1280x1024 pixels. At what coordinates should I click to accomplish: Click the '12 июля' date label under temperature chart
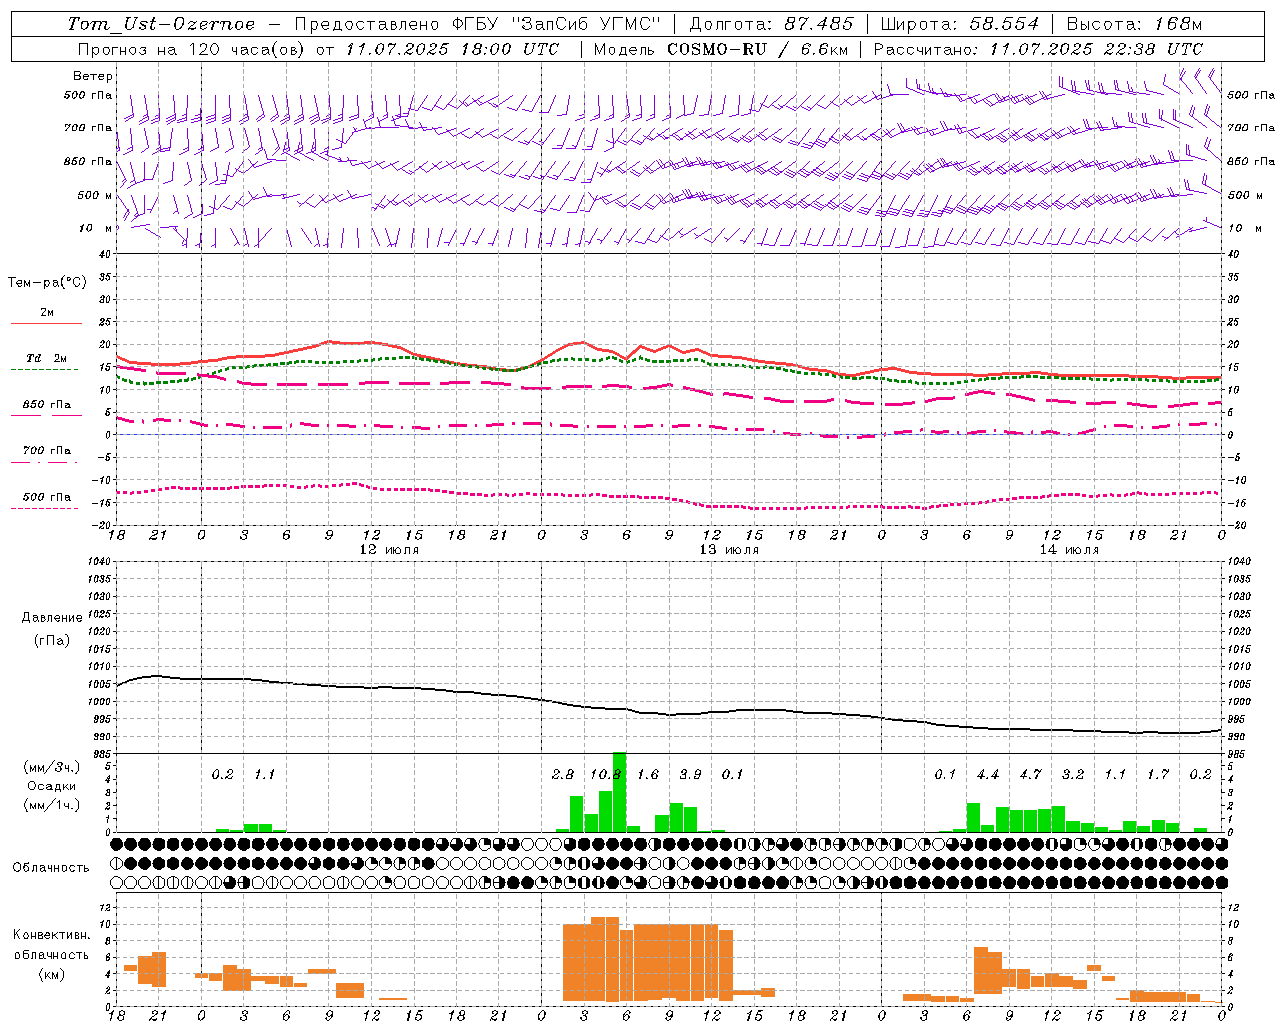(x=389, y=550)
